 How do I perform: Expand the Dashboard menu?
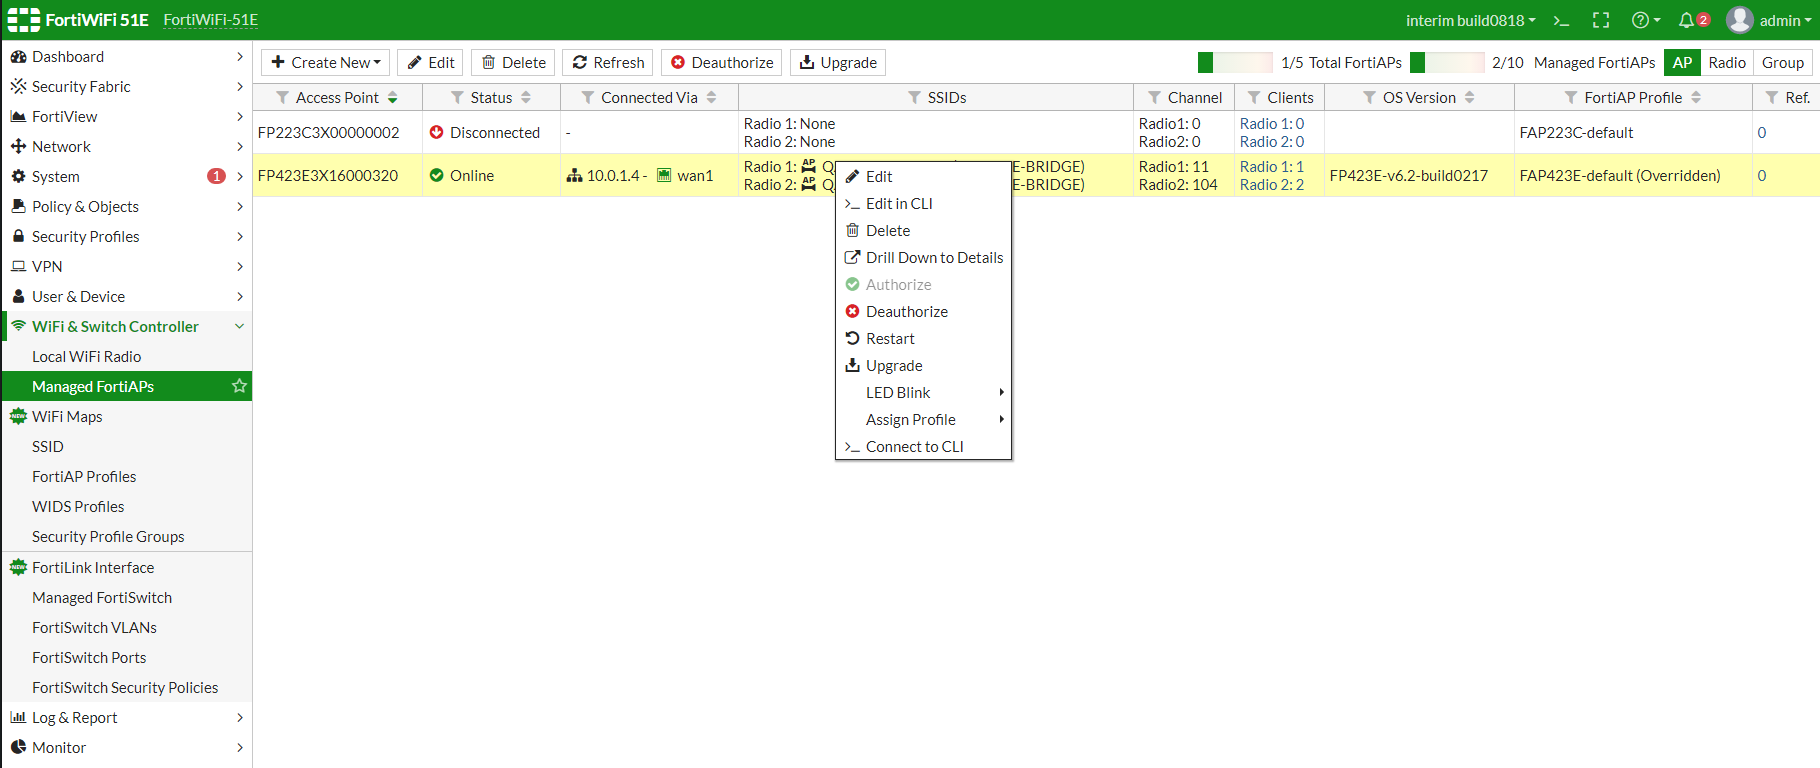click(x=126, y=57)
